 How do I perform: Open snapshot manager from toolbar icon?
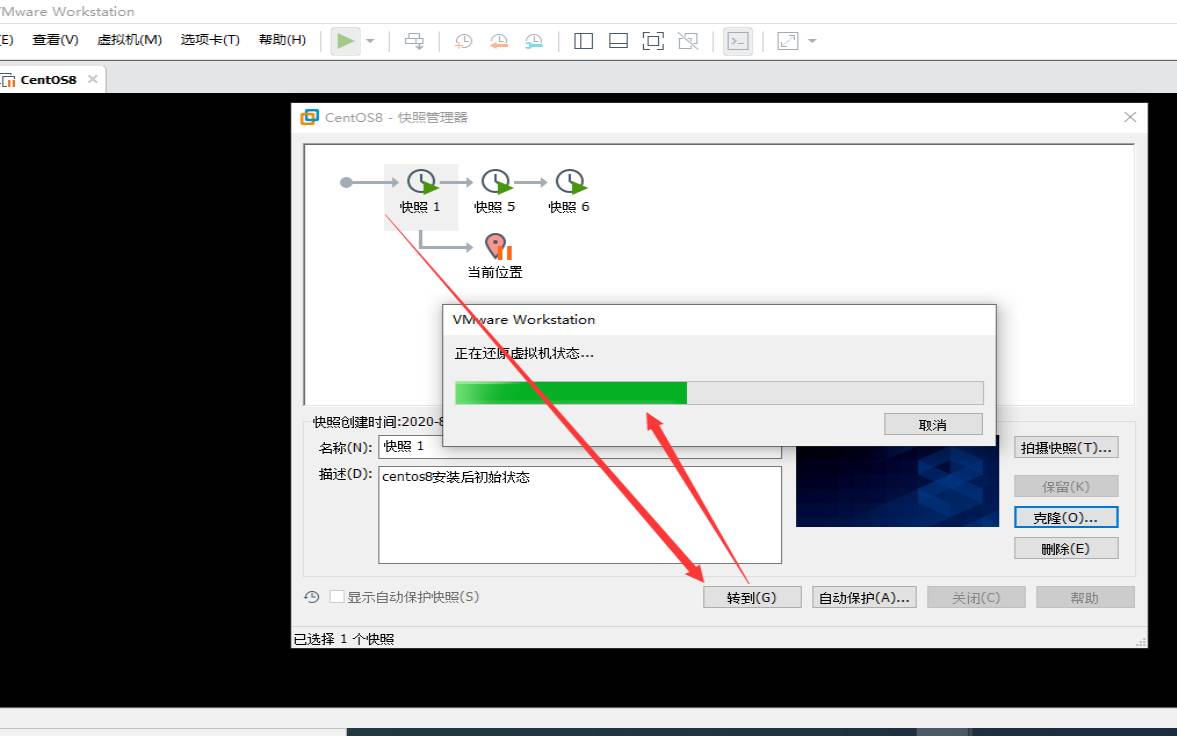coord(534,41)
